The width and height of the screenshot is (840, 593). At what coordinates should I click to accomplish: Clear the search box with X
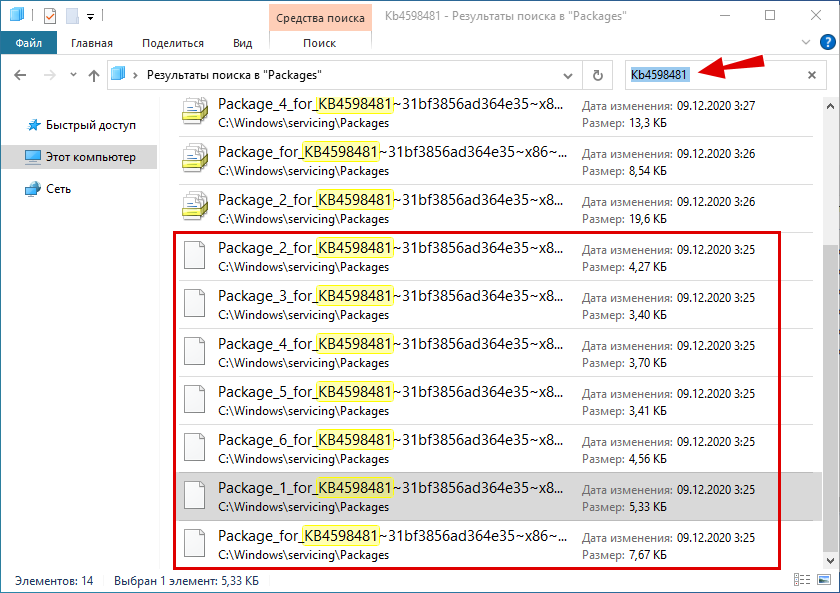click(x=812, y=75)
